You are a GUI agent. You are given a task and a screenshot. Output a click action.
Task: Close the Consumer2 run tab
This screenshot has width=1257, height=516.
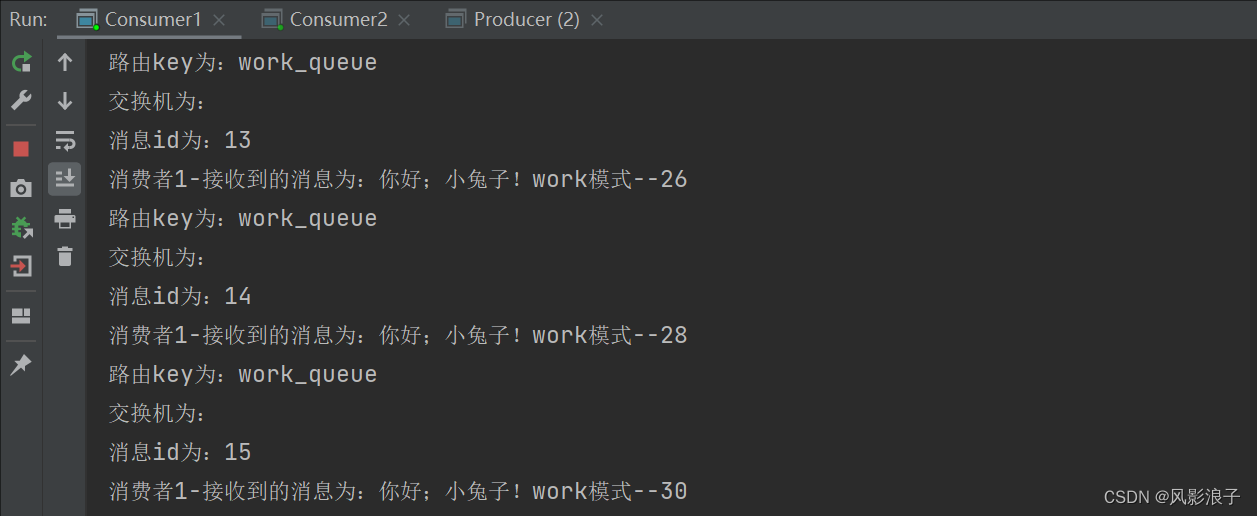pos(405,20)
